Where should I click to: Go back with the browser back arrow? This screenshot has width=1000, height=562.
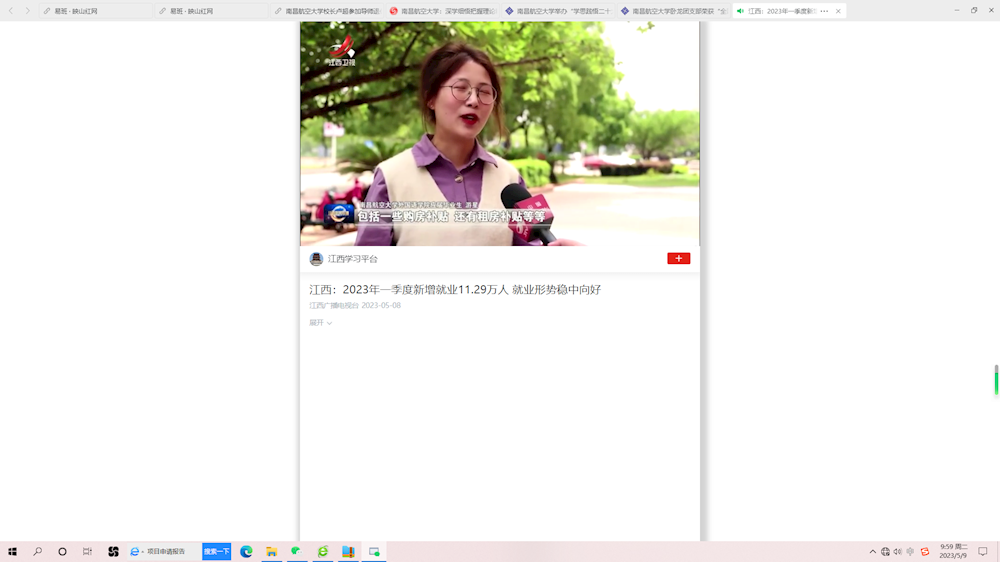(x=12, y=11)
